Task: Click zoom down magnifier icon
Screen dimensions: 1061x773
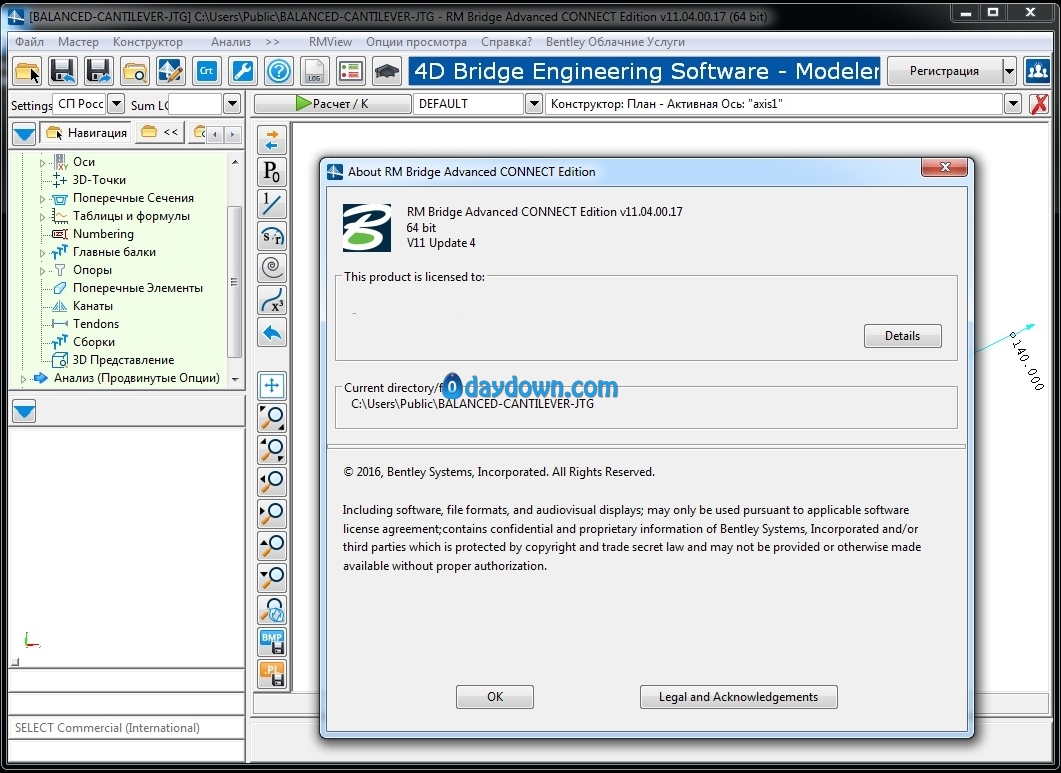Action: (x=272, y=577)
